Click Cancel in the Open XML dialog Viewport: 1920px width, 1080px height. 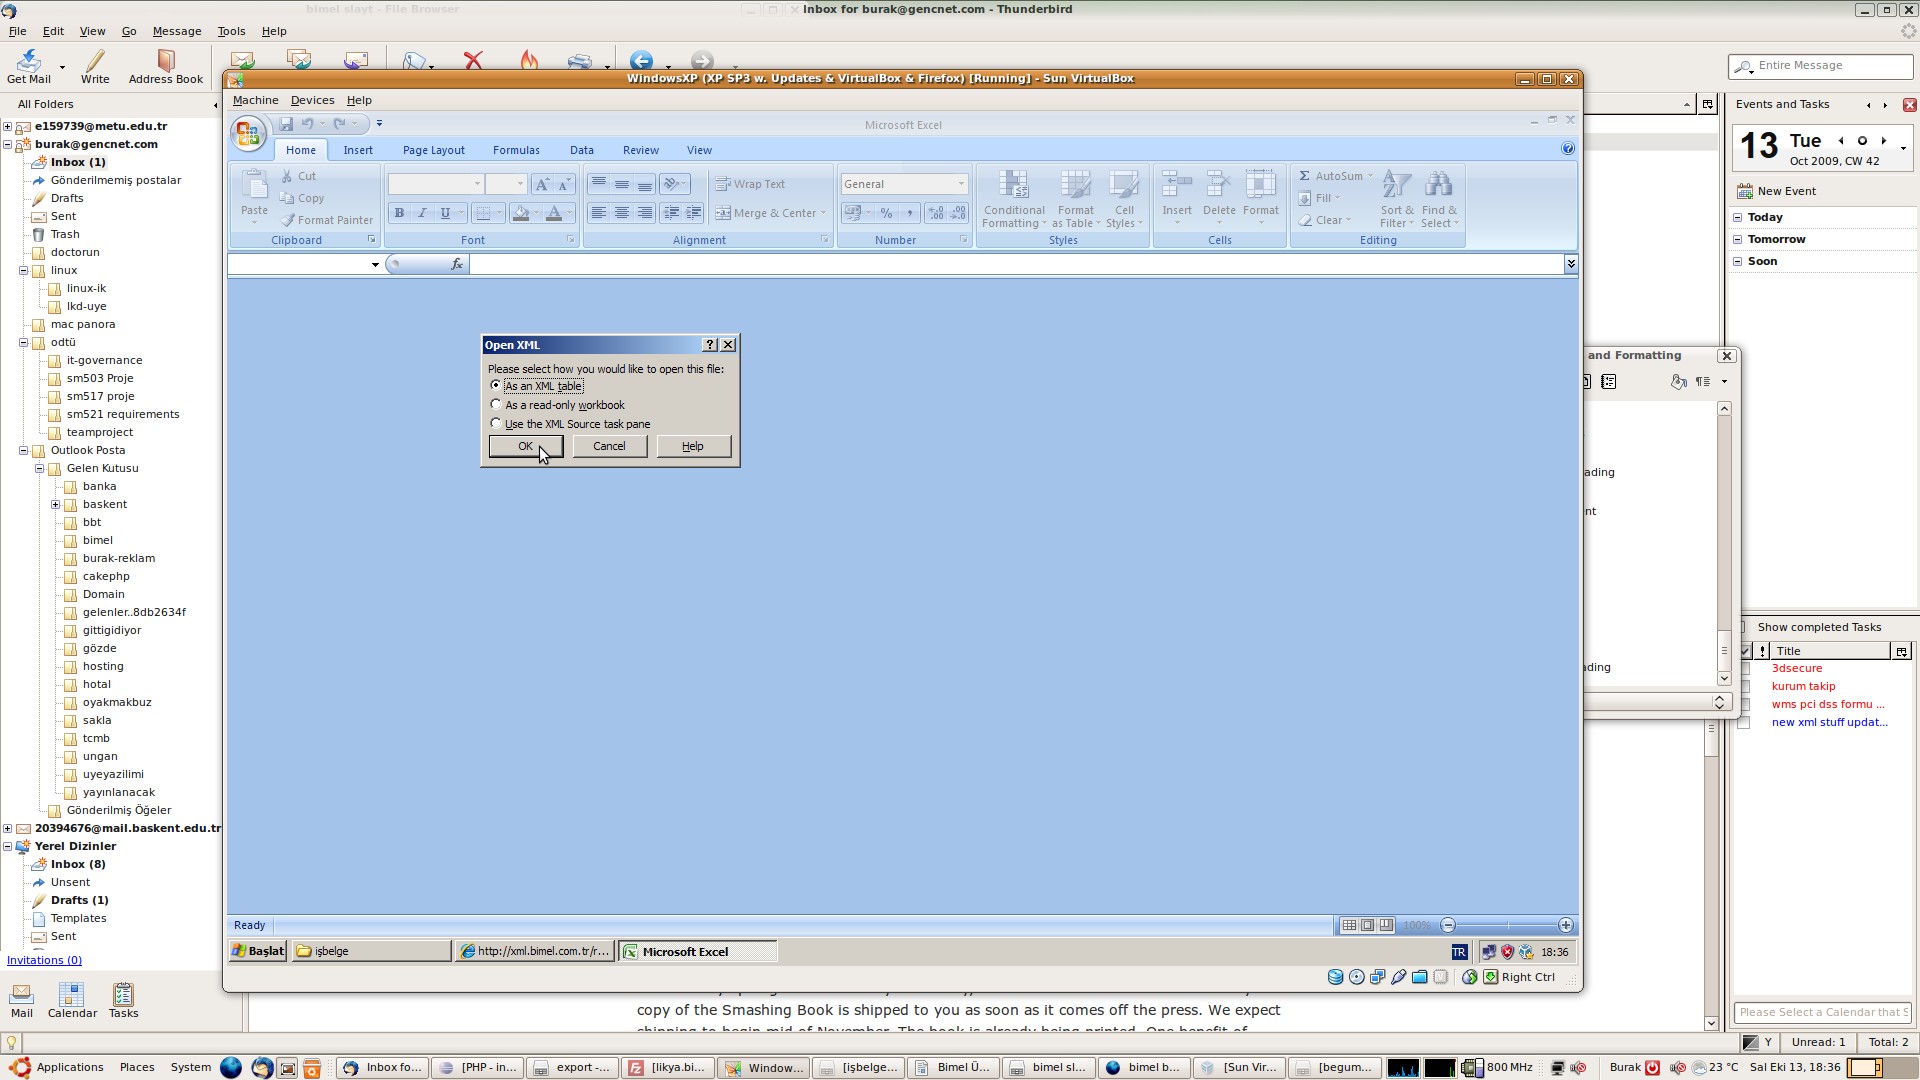coord(608,446)
